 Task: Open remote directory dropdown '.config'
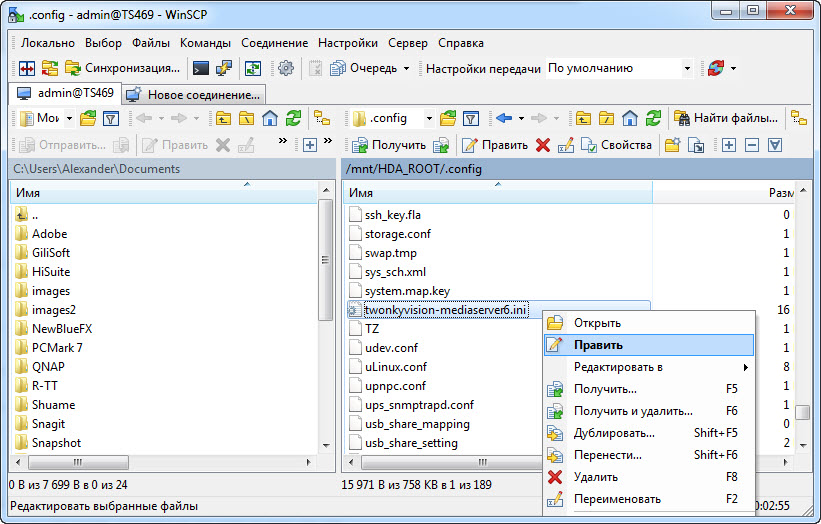tap(392, 118)
